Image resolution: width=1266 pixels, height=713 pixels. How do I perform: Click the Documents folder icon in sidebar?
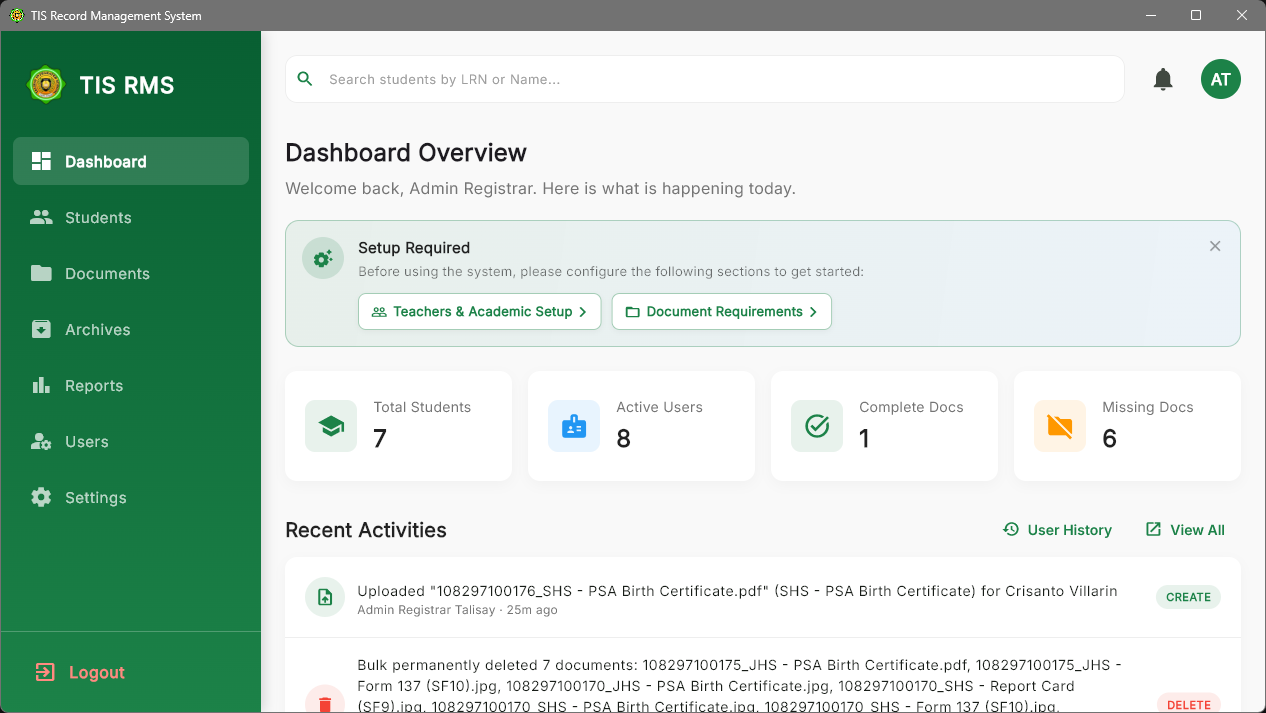[41, 273]
